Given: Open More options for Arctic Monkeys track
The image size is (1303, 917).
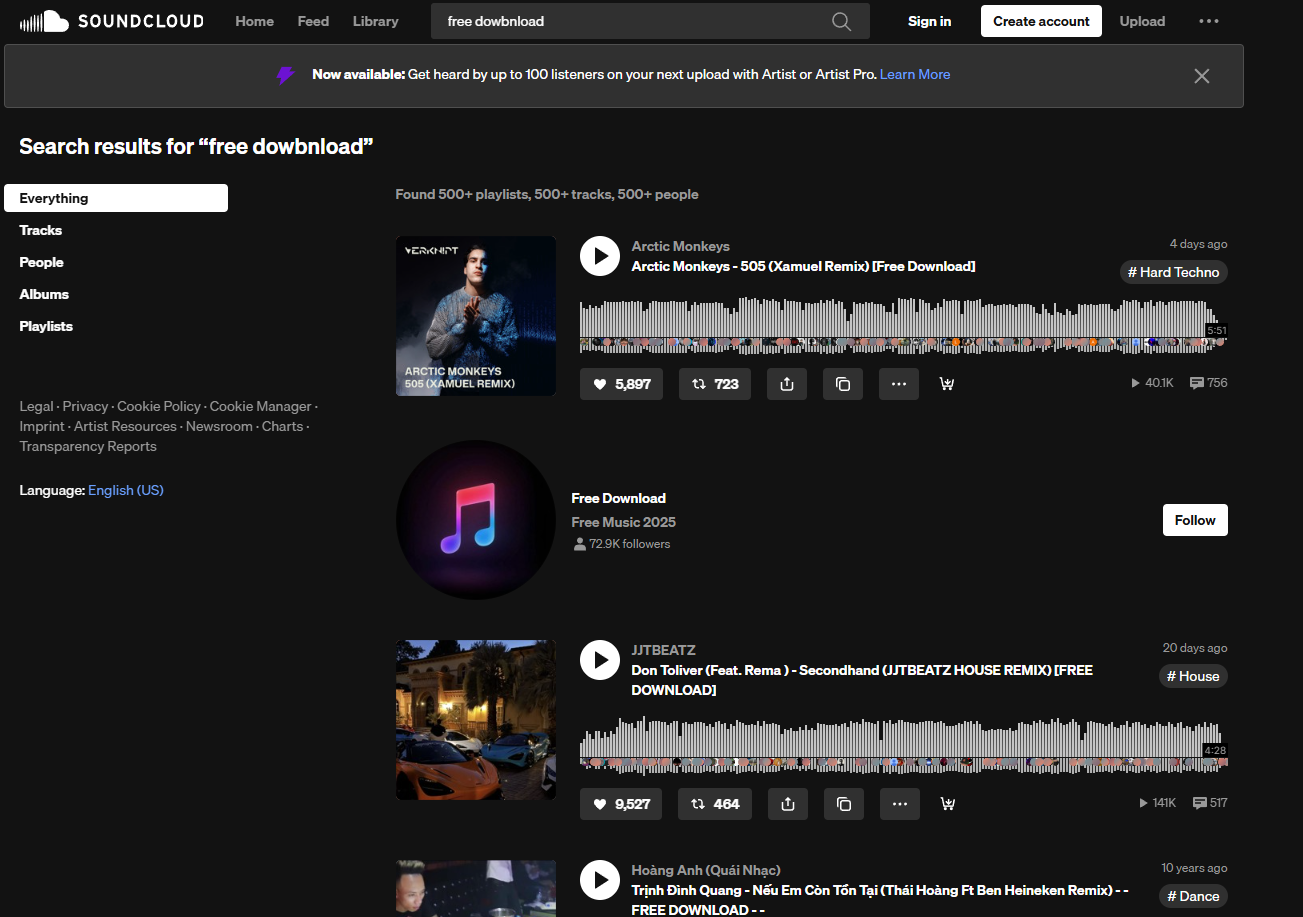Looking at the screenshot, I should coord(899,384).
